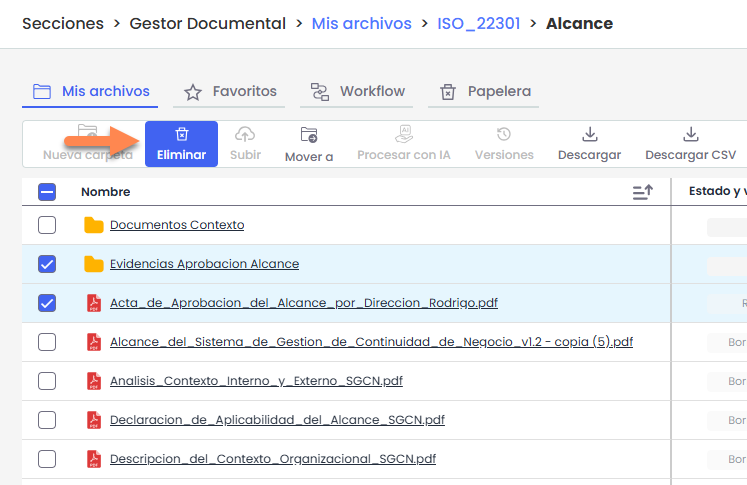Image resolution: width=747 pixels, height=485 pixels.
Task: Toggle the select-all header checkbox
Action: 47,192
